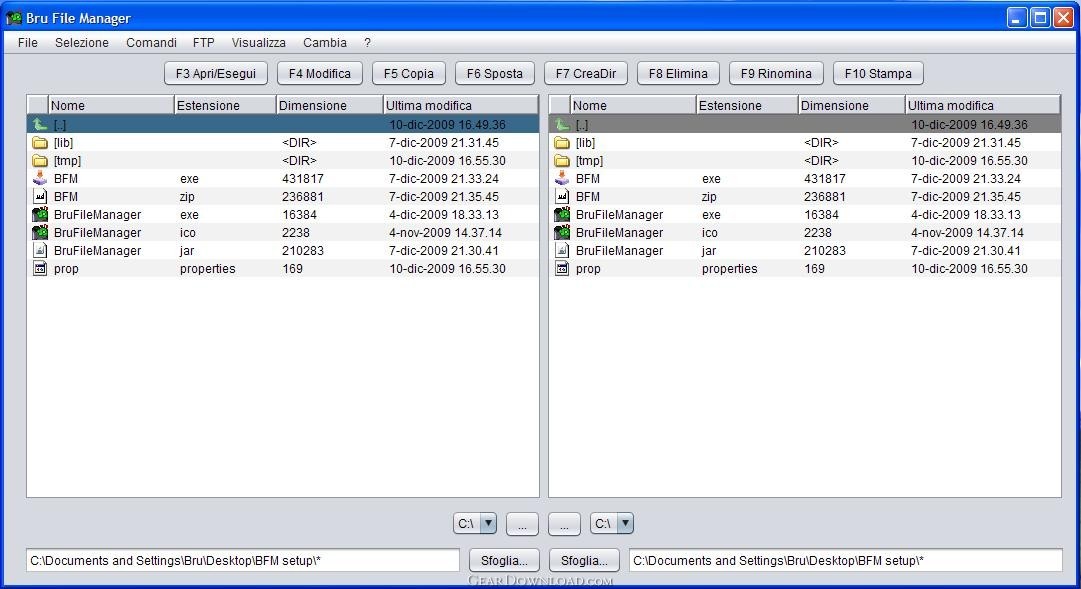Click the BFM exe installer icon in left pane
Screen dimensions: 1081x589
pyautogui.click(x=40, y=179)
